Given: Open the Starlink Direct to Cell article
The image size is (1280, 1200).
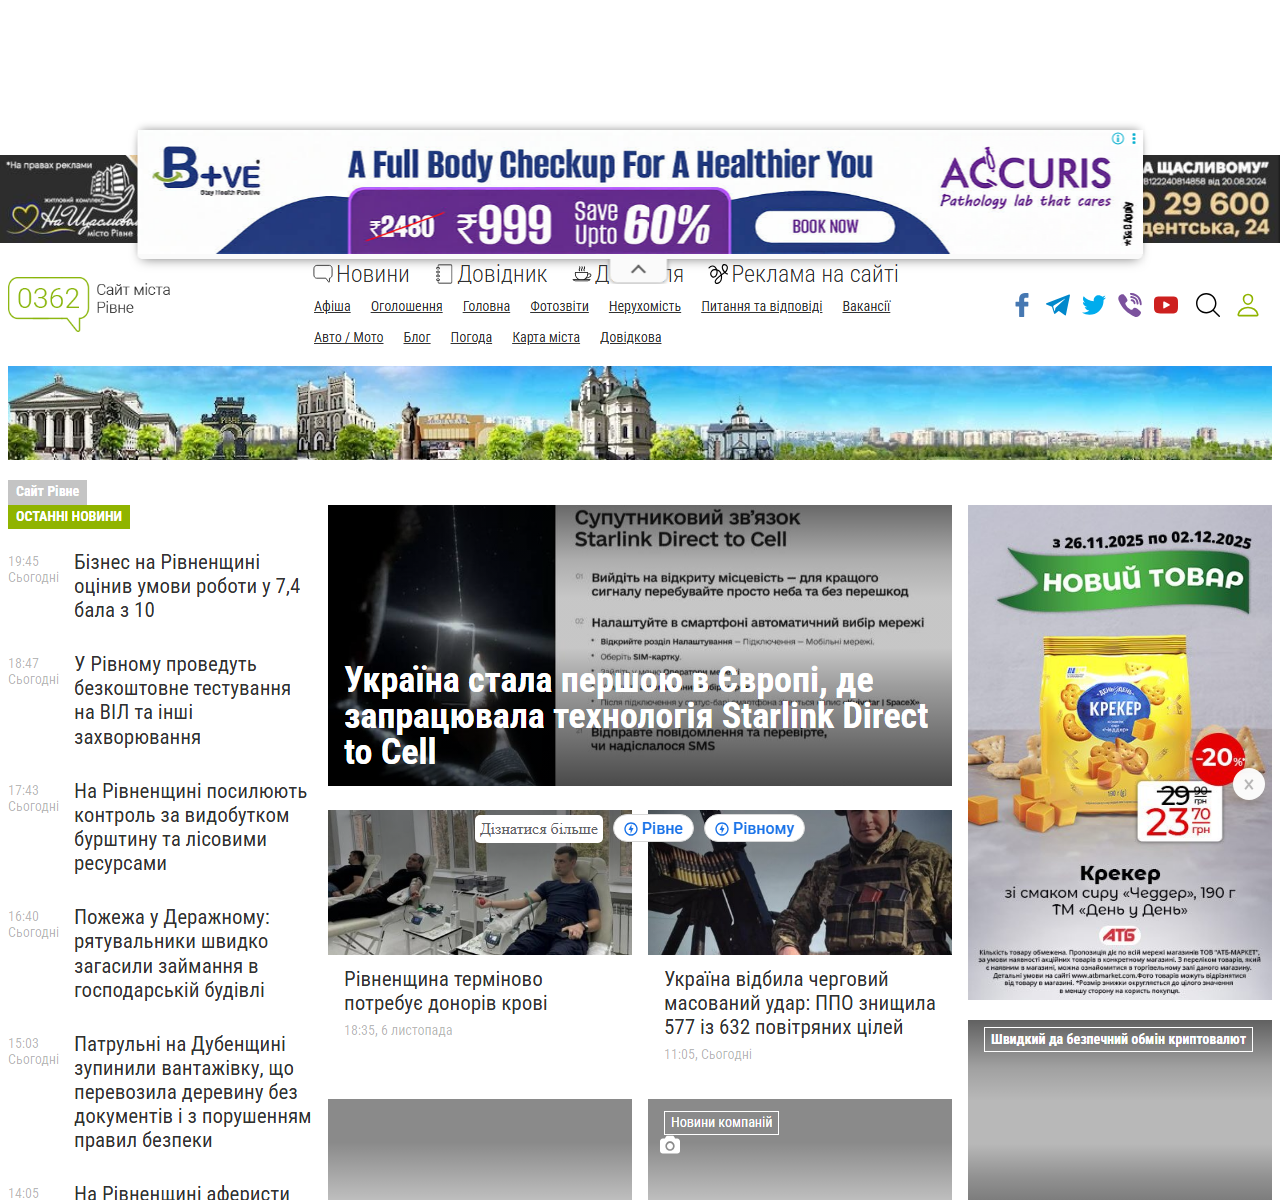Looking at the screenshot, I should (639, 715).
